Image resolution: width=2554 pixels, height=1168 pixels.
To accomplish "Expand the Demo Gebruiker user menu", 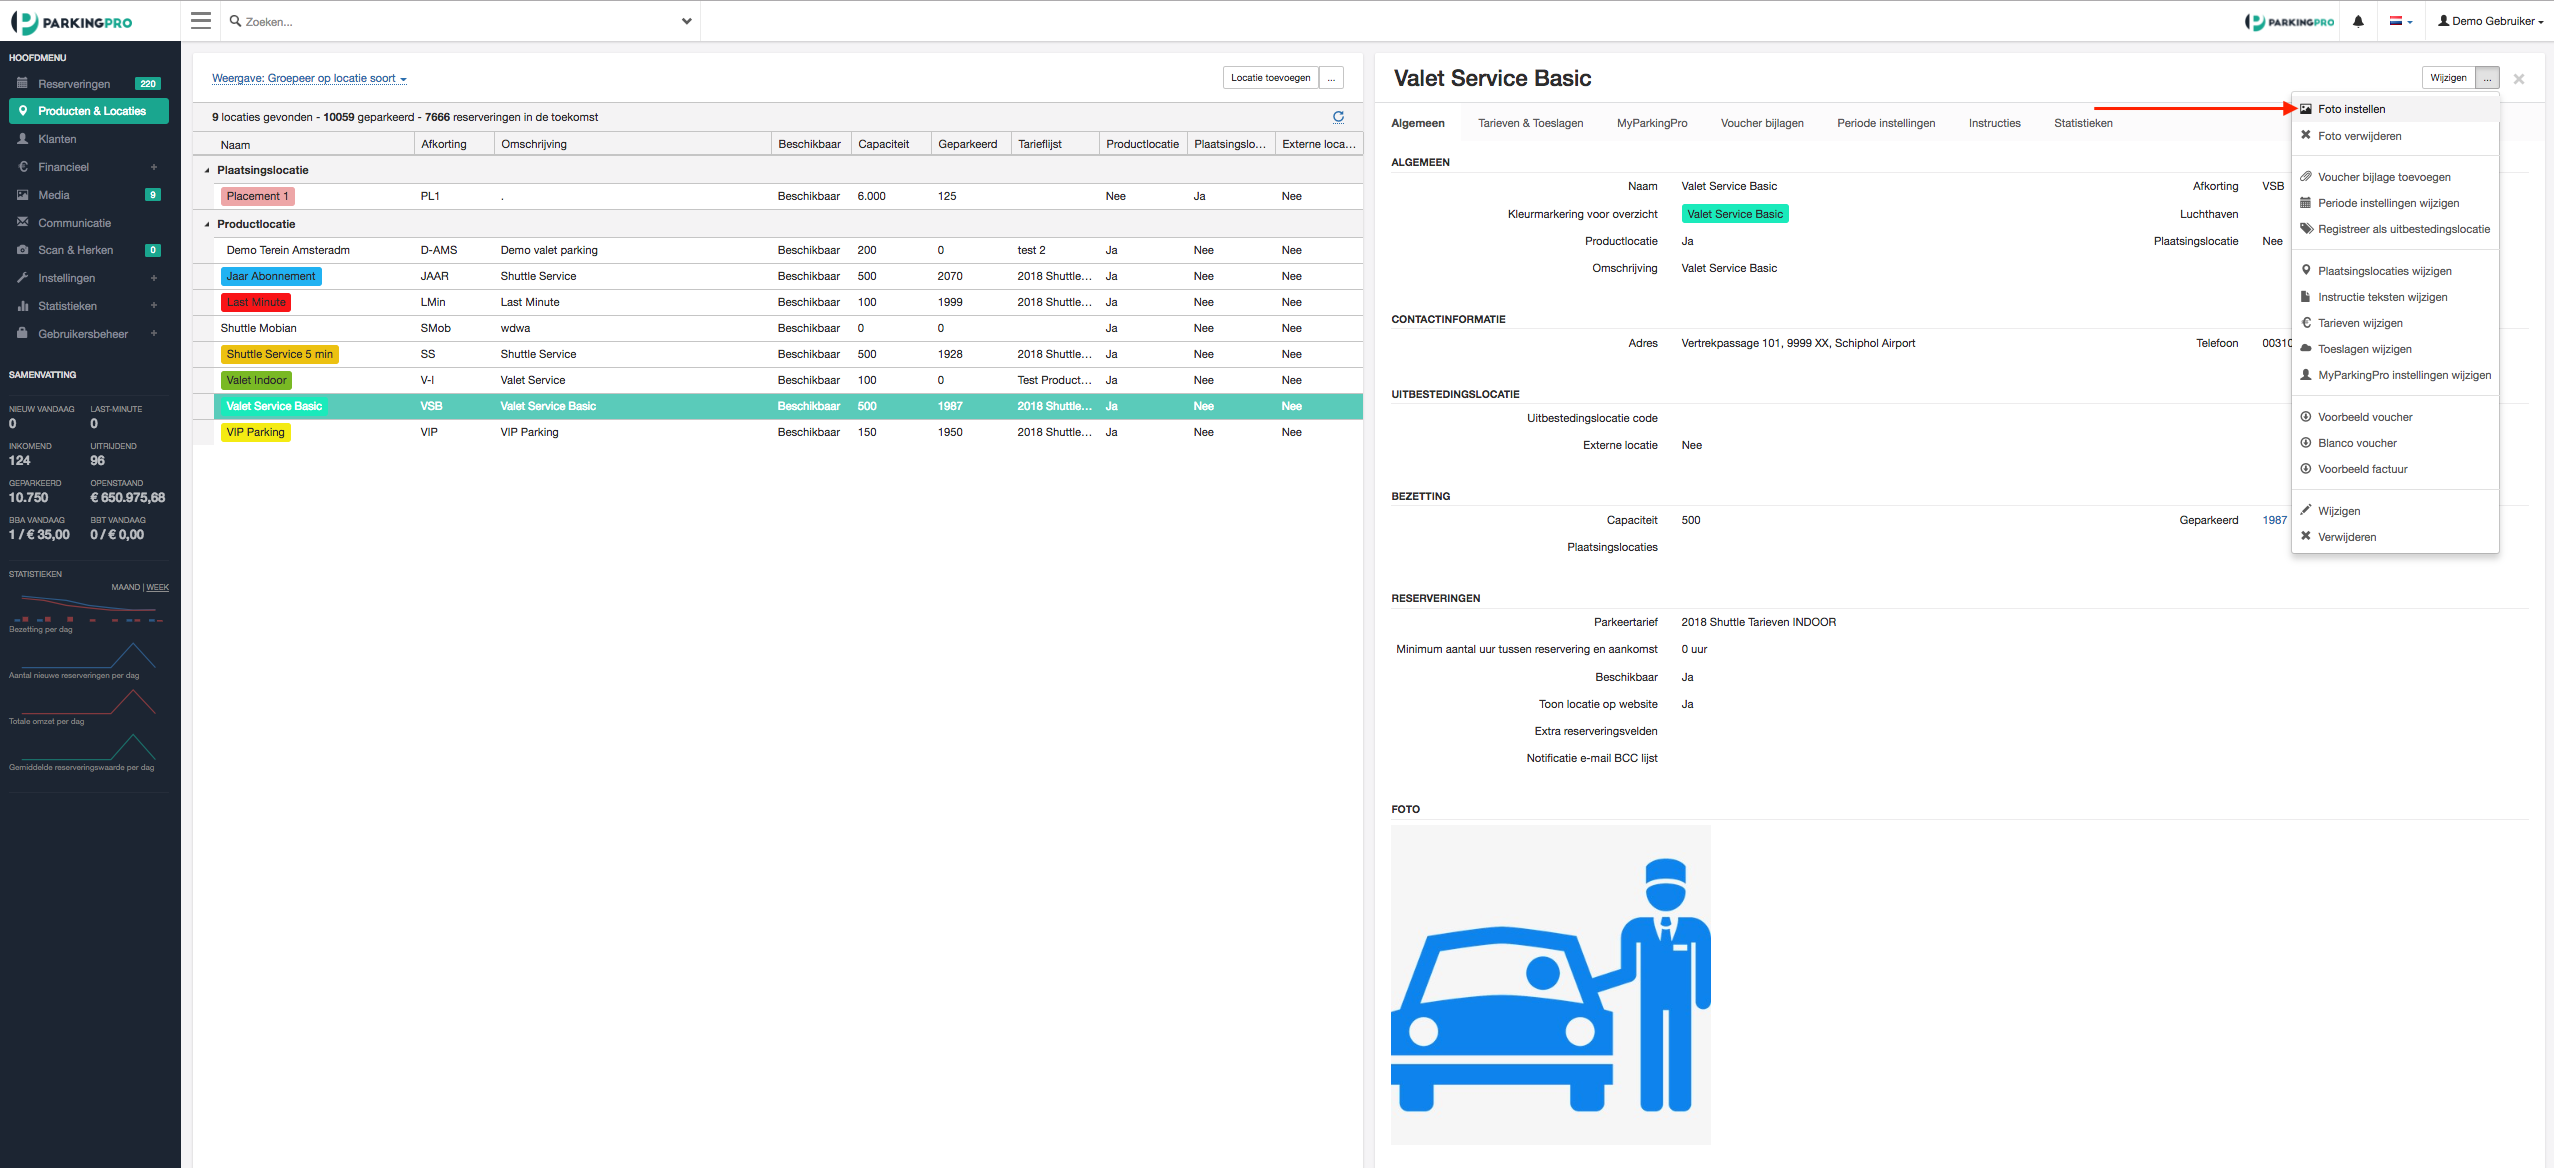I will (x=2496, y=21).
